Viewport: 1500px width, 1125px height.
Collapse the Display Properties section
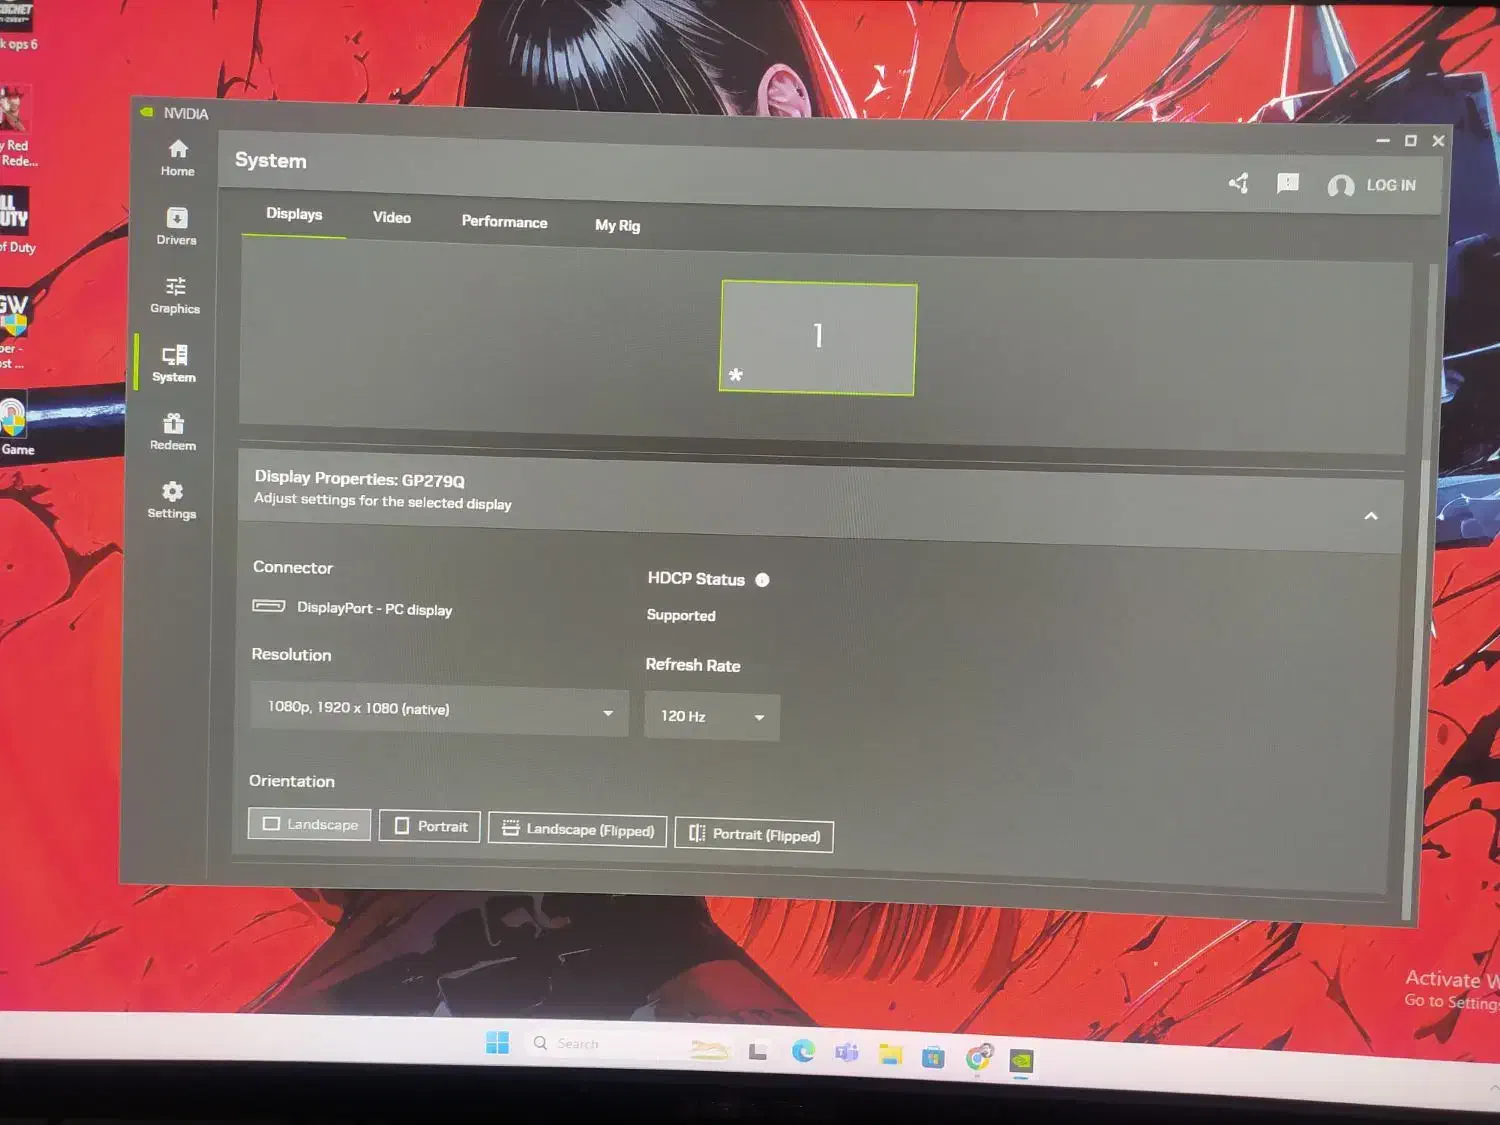pyautogui.click(x=1371, y=516)
